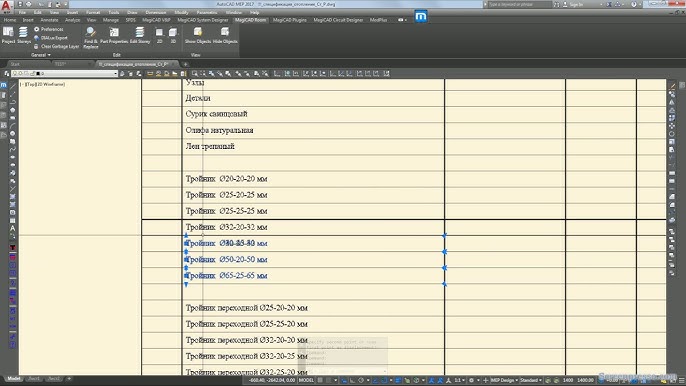The height and width of the screenshot is (386, 686).
Task: Select text 'Тройник Ø25-20-25 мм'
Action: 226,195
